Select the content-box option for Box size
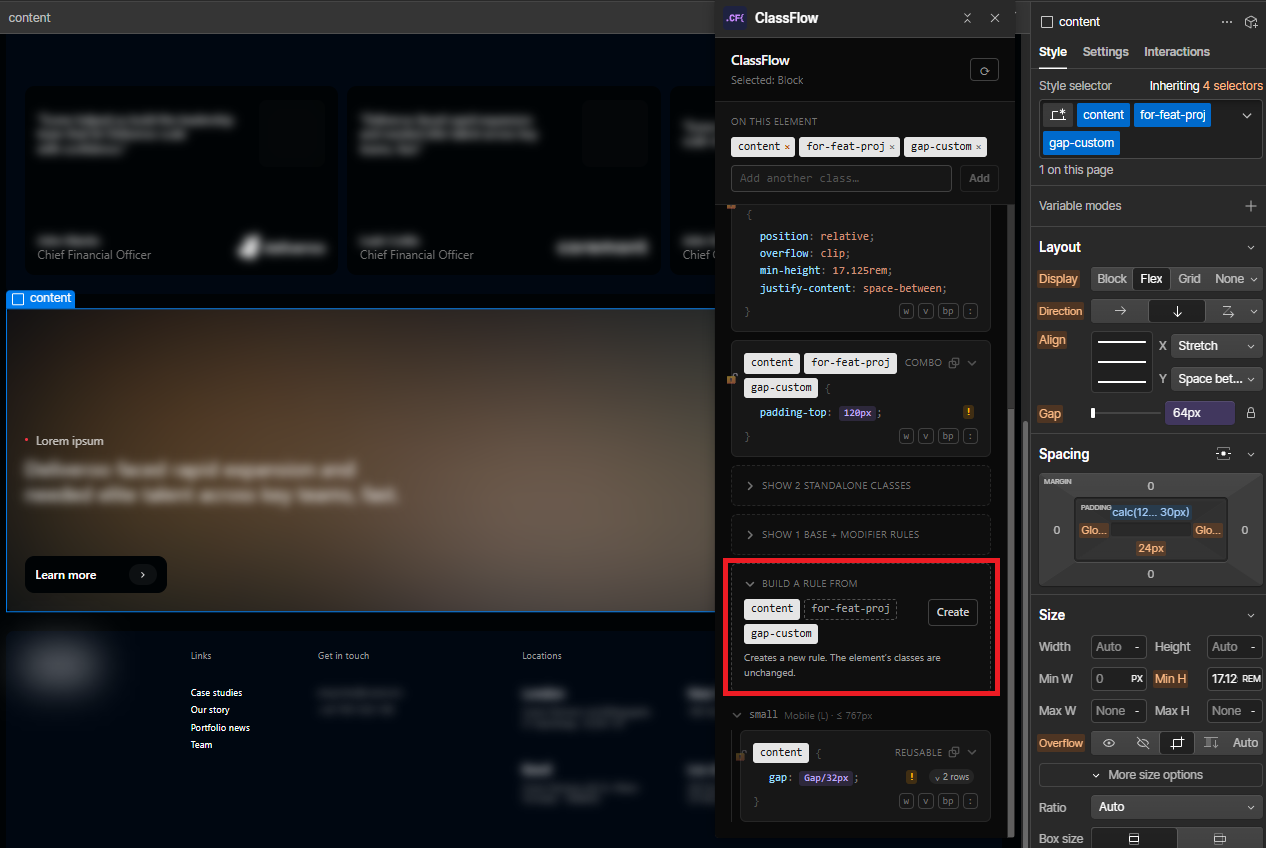This screenshot has width=1266, height=848. tap(1220, 838)
